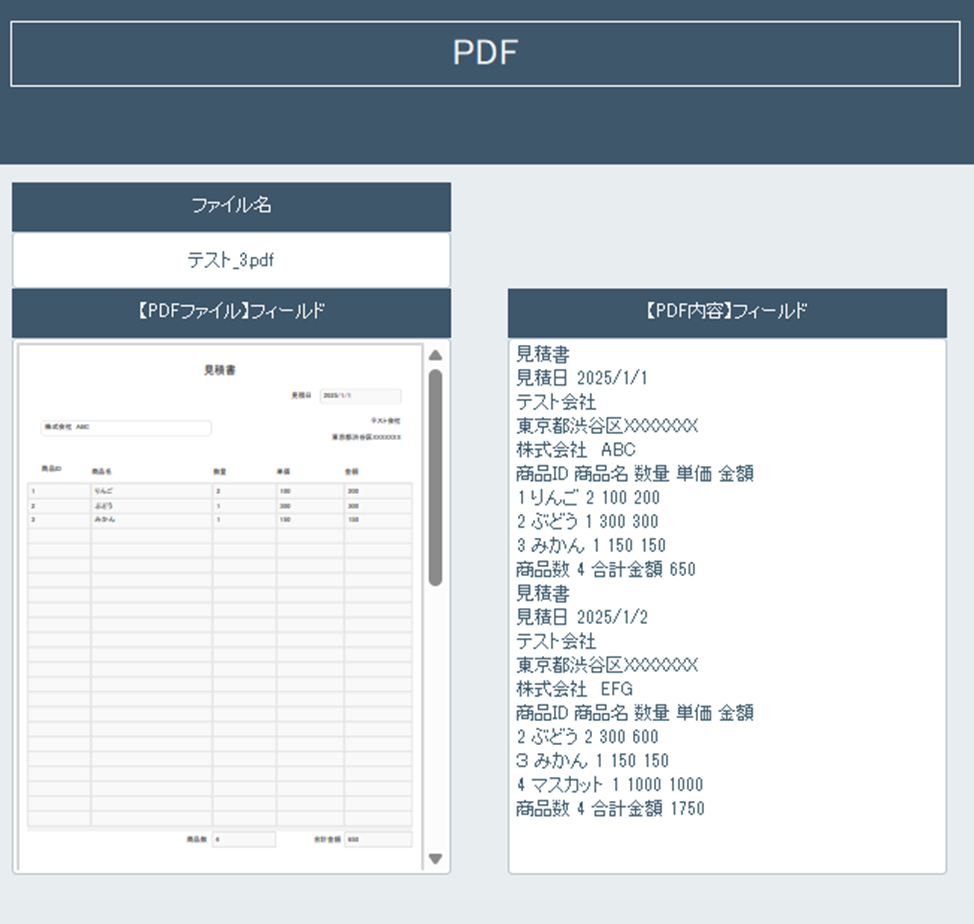Click the scroll down arrow in PDF preview
974x924 pixels.
tap(435, 858)
